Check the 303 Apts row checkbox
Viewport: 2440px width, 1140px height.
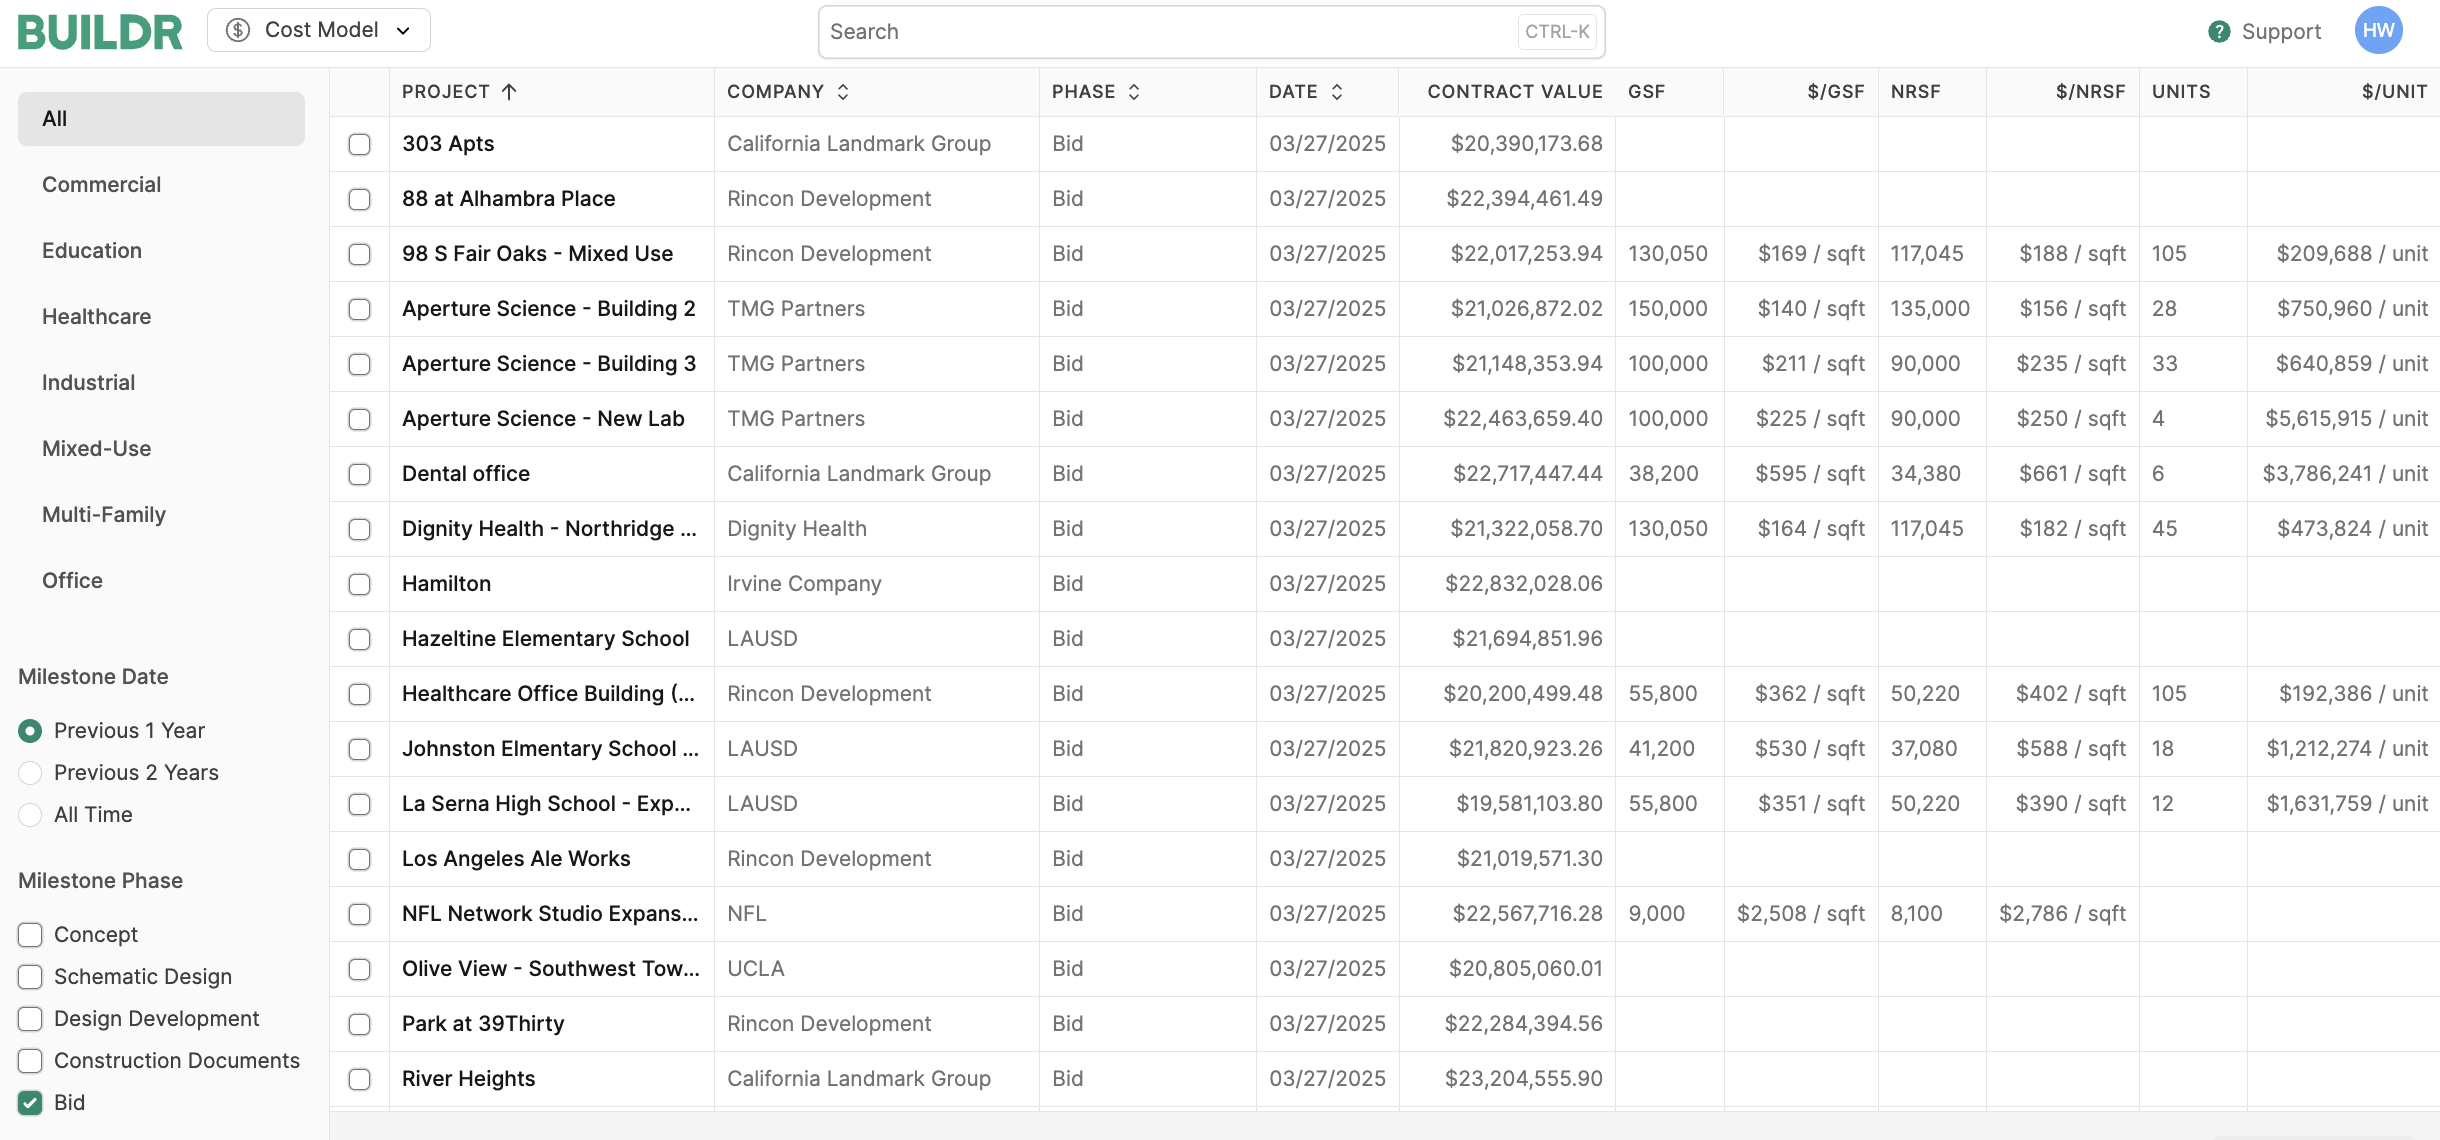click(x=360, y=144)
